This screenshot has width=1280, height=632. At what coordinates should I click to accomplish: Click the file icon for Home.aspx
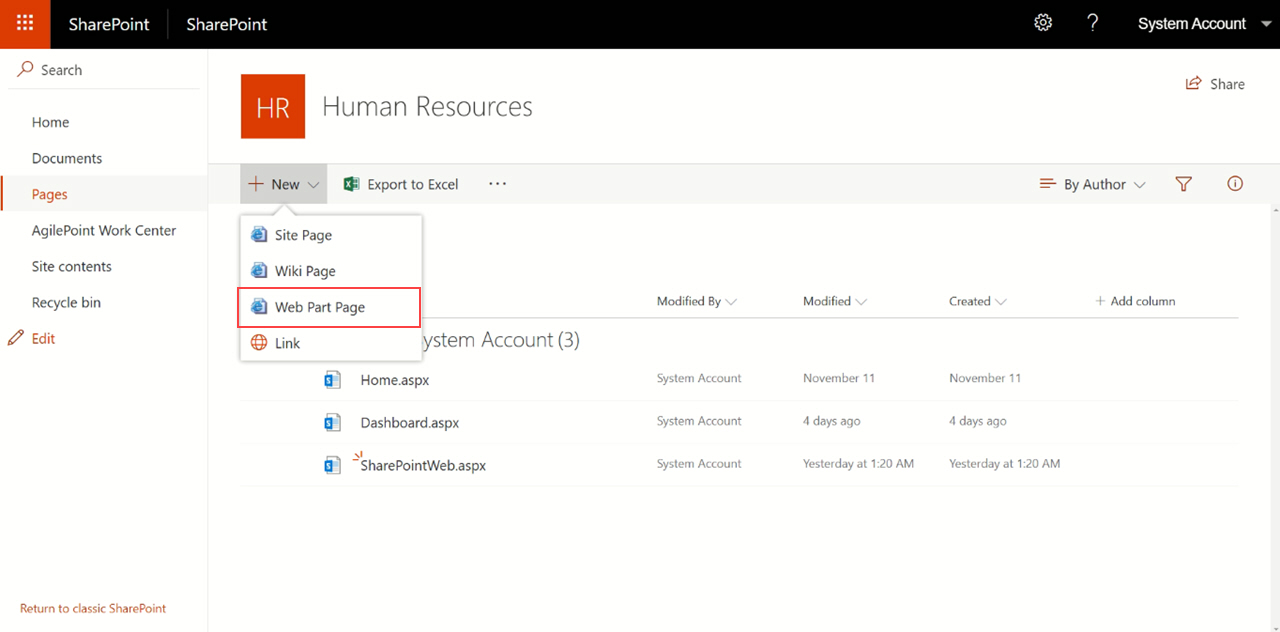click(x=332, y=379)
